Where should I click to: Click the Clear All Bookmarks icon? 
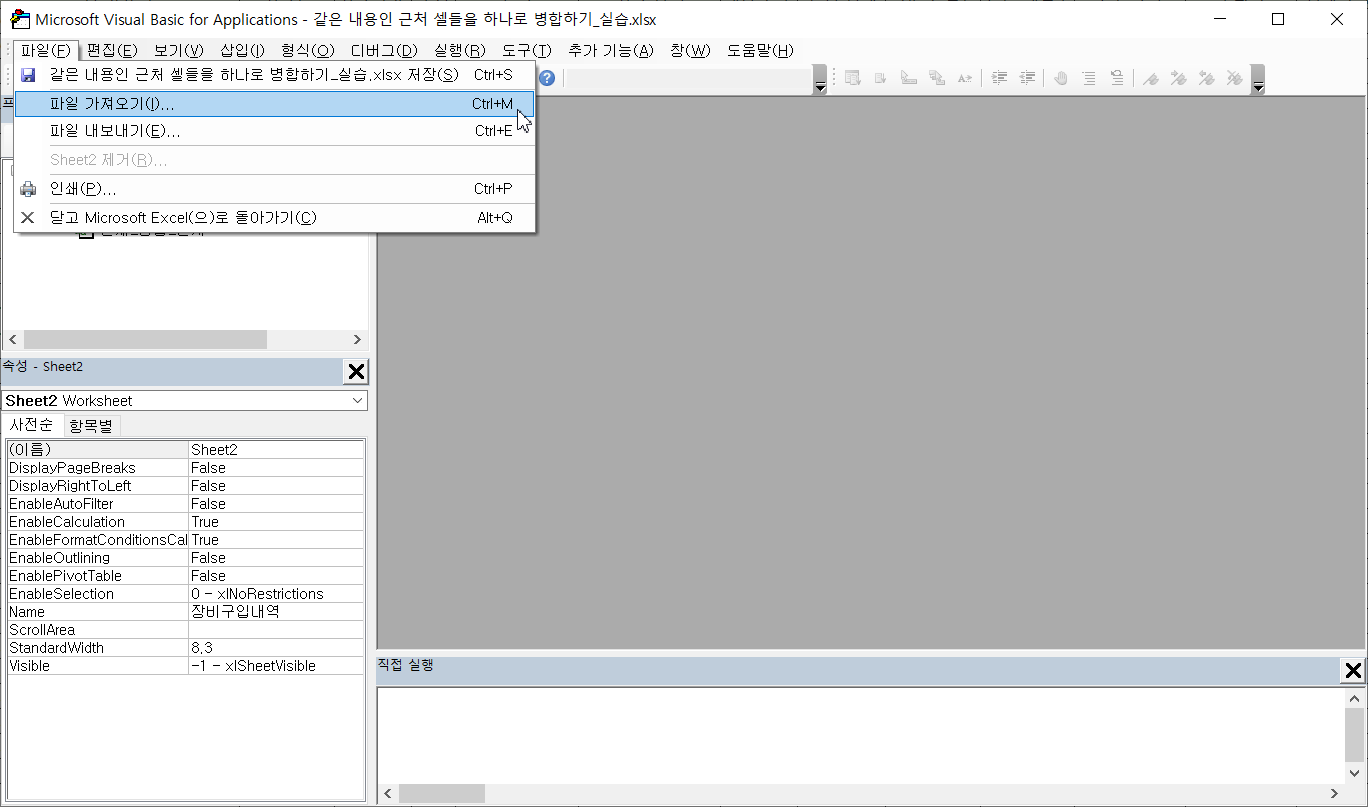(x=1235, y=78)
